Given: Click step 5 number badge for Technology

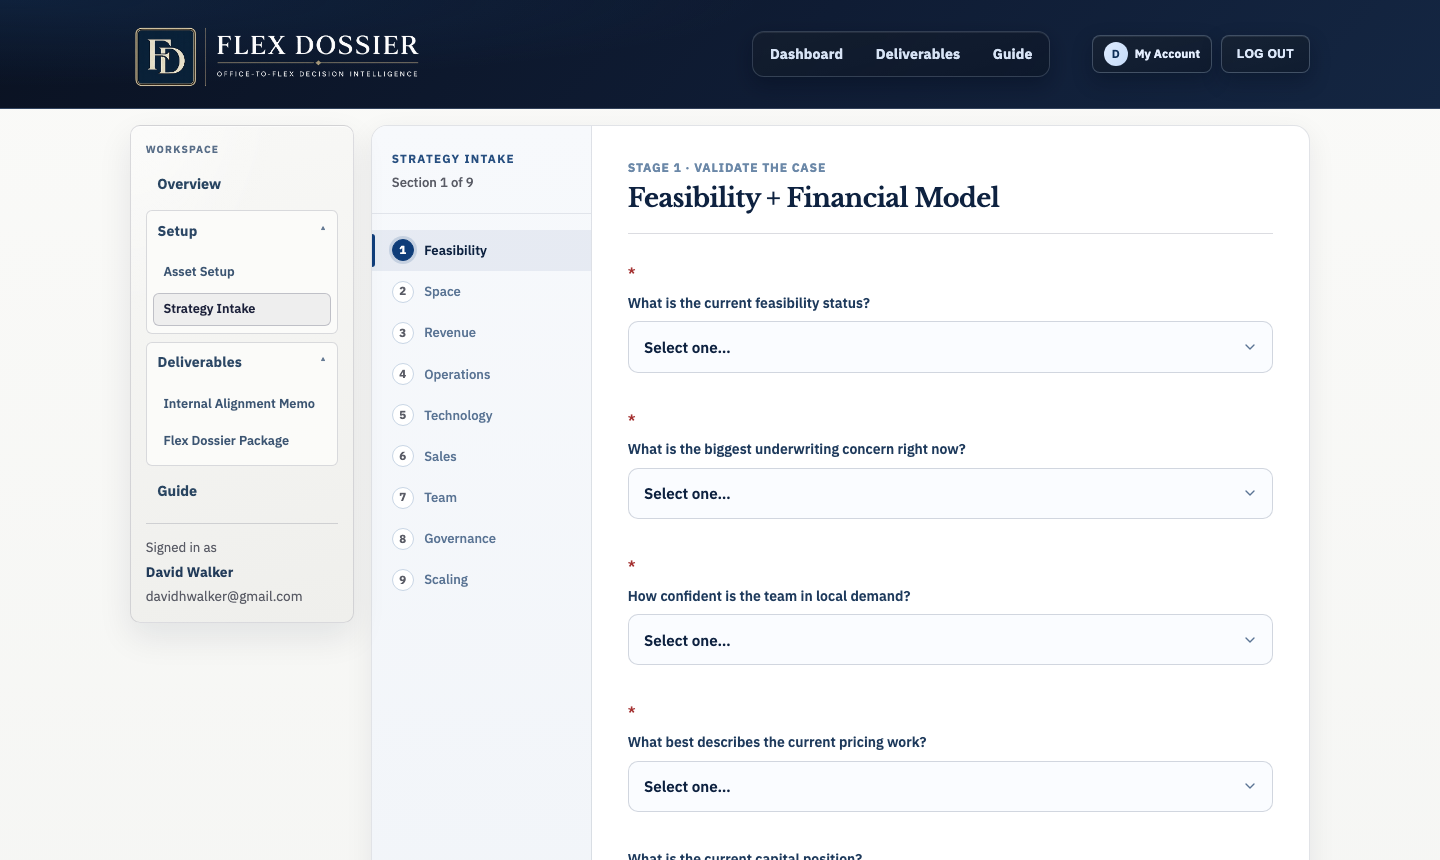Looking at the screenshot, I should click(x=403, y=415).
